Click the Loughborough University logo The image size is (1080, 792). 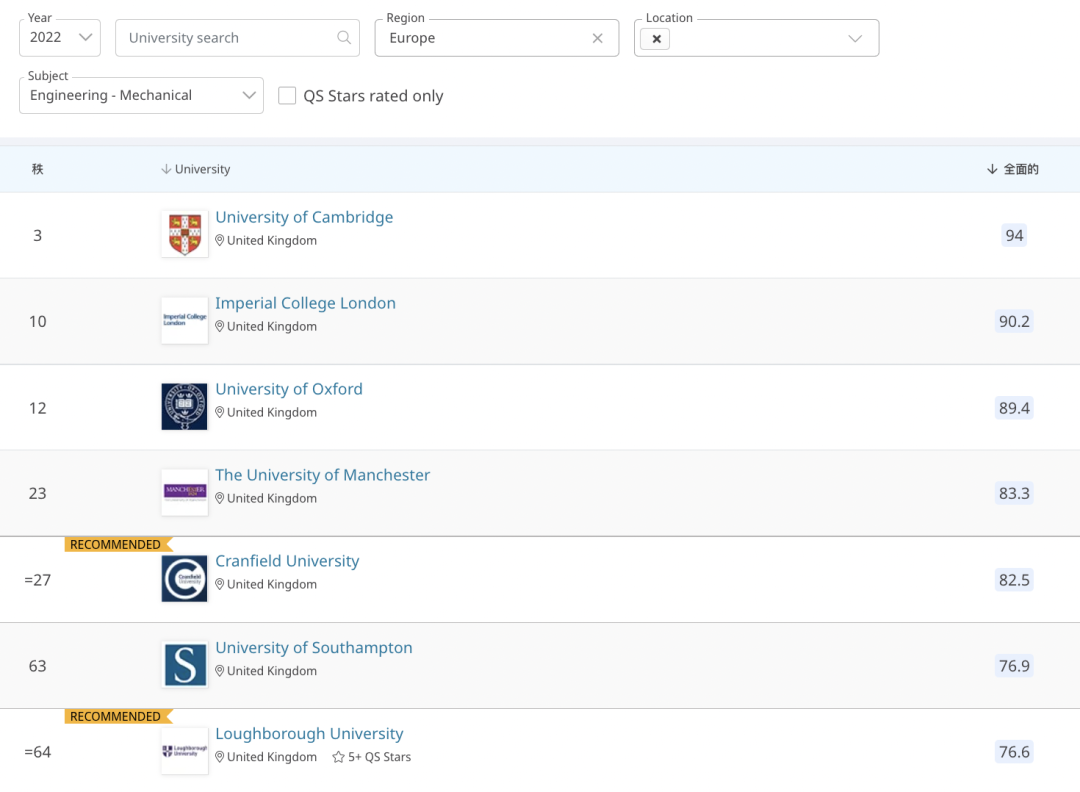[x=184, y=751]
